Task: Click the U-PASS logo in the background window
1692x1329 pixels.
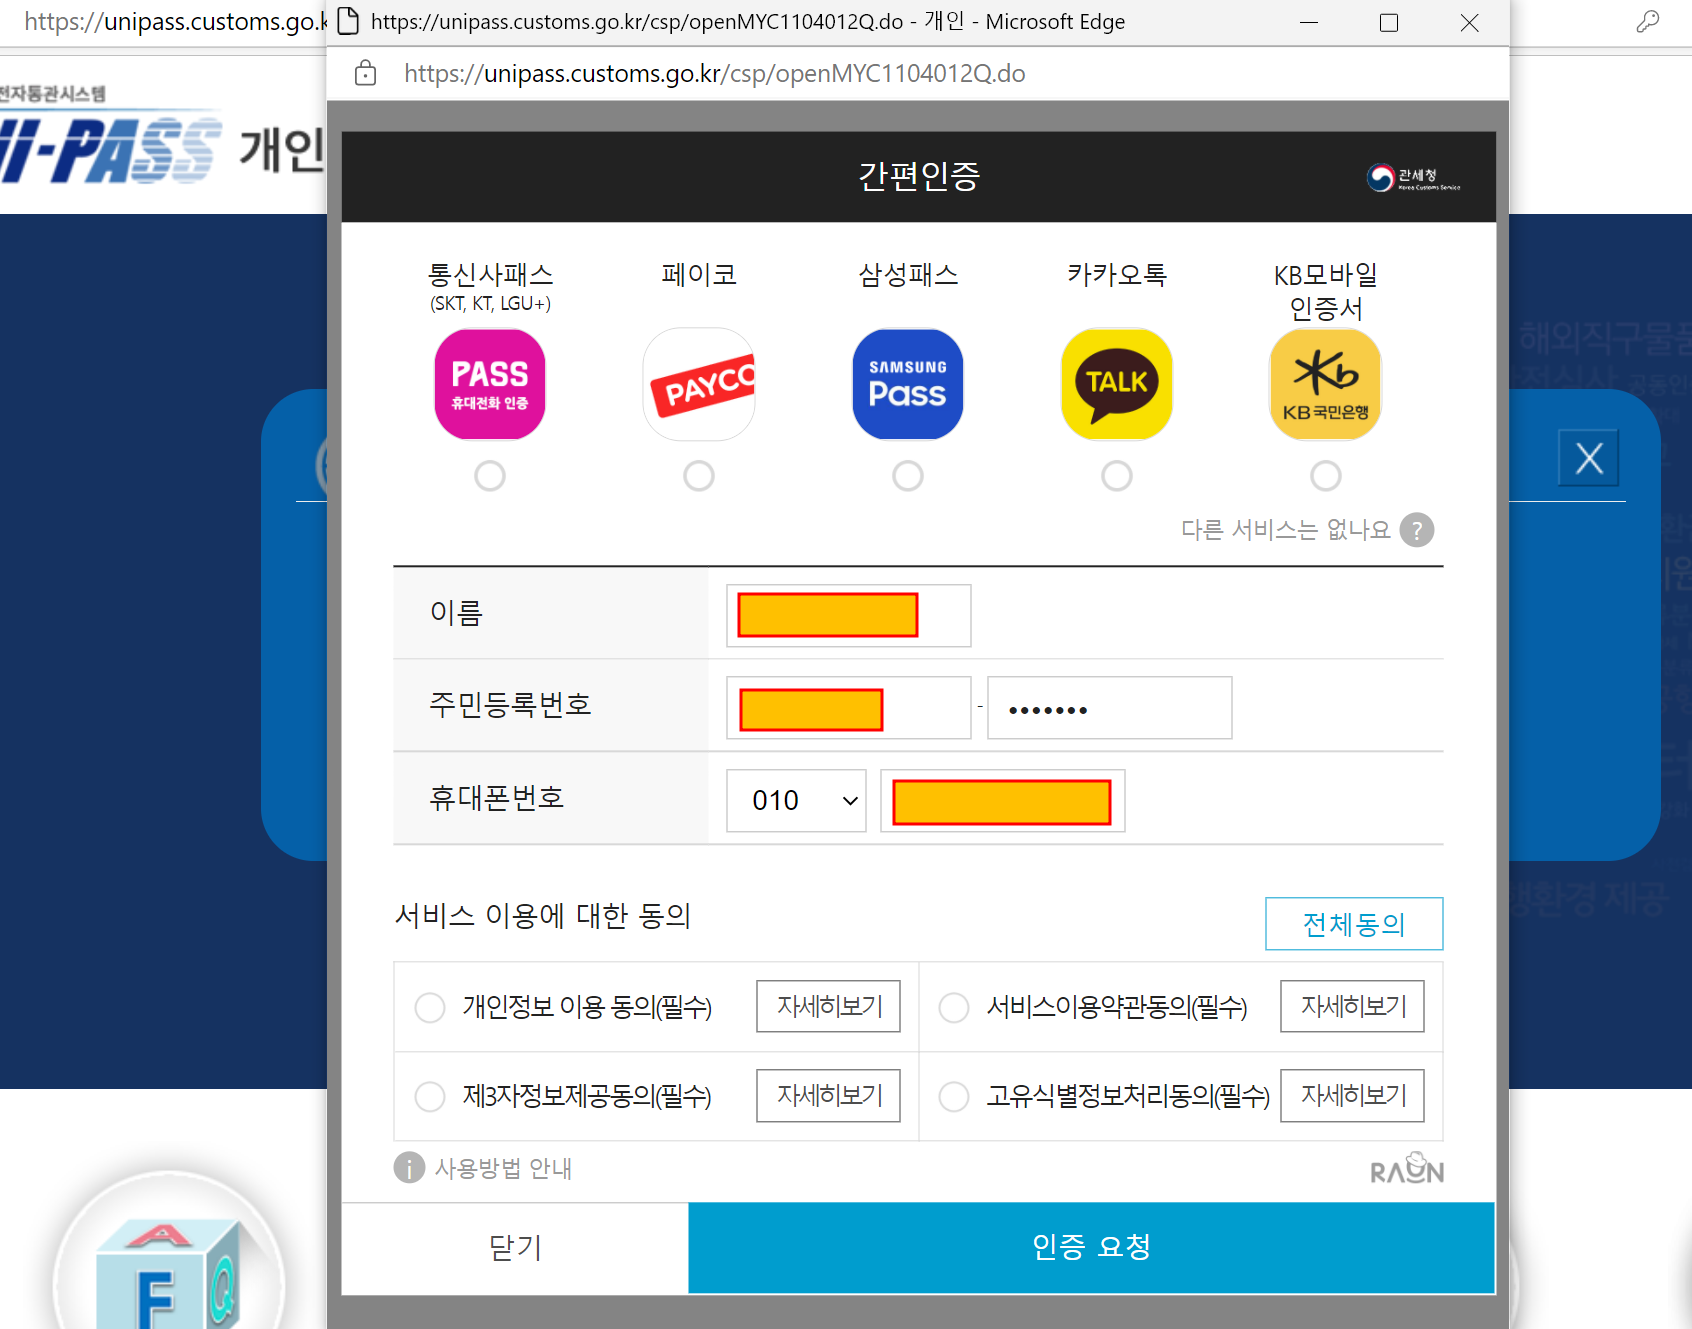Action: point(110,150)
